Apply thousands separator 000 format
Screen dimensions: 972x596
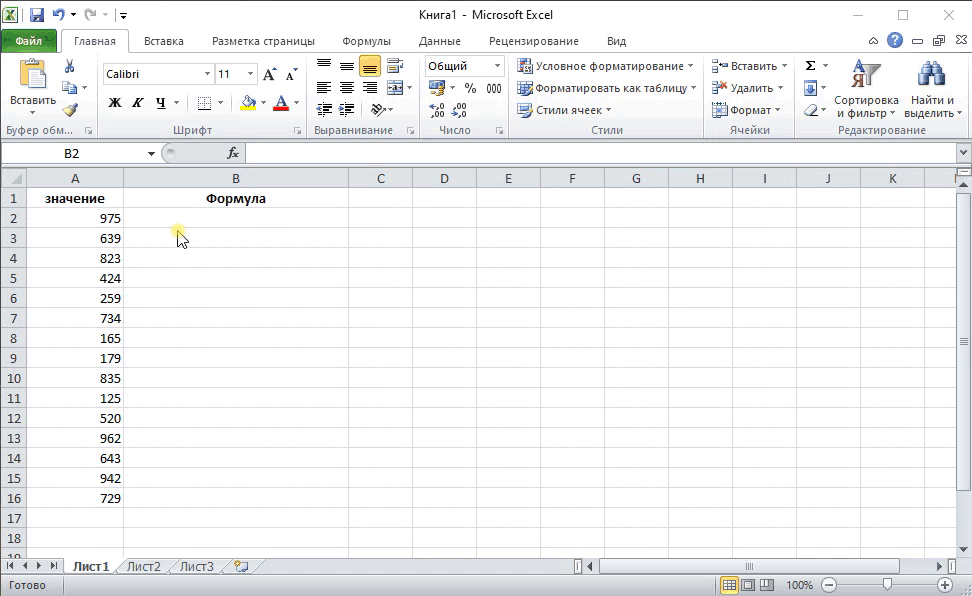[494, 88]
